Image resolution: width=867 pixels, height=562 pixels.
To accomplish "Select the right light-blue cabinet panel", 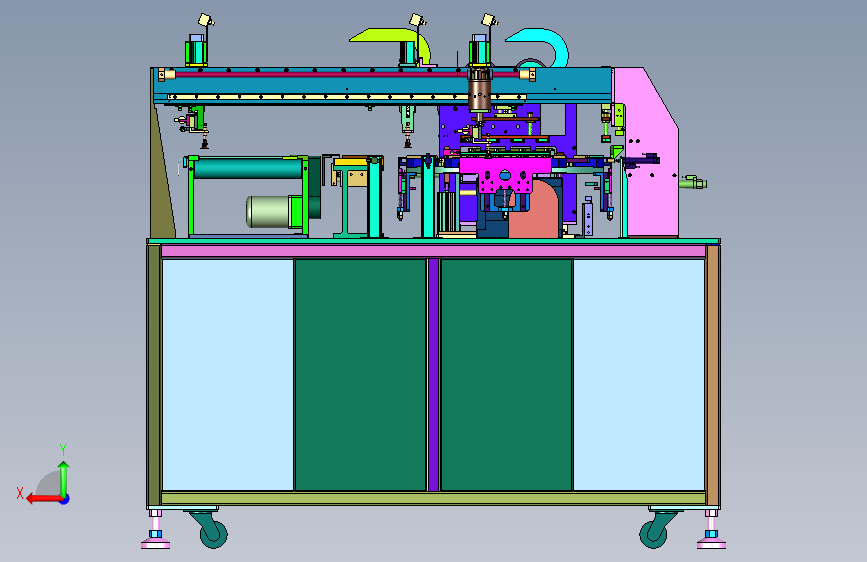I will click(x=639, y=374).
